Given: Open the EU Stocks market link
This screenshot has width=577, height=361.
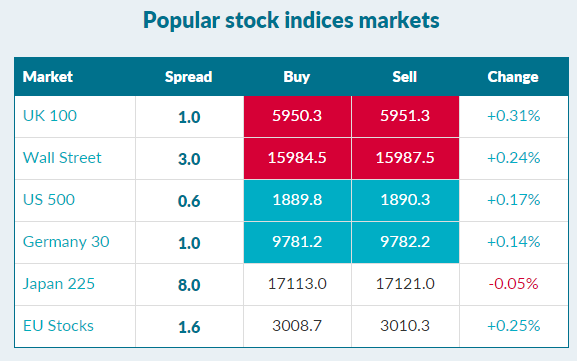Looking at the screenshot, I should (58, 326).
